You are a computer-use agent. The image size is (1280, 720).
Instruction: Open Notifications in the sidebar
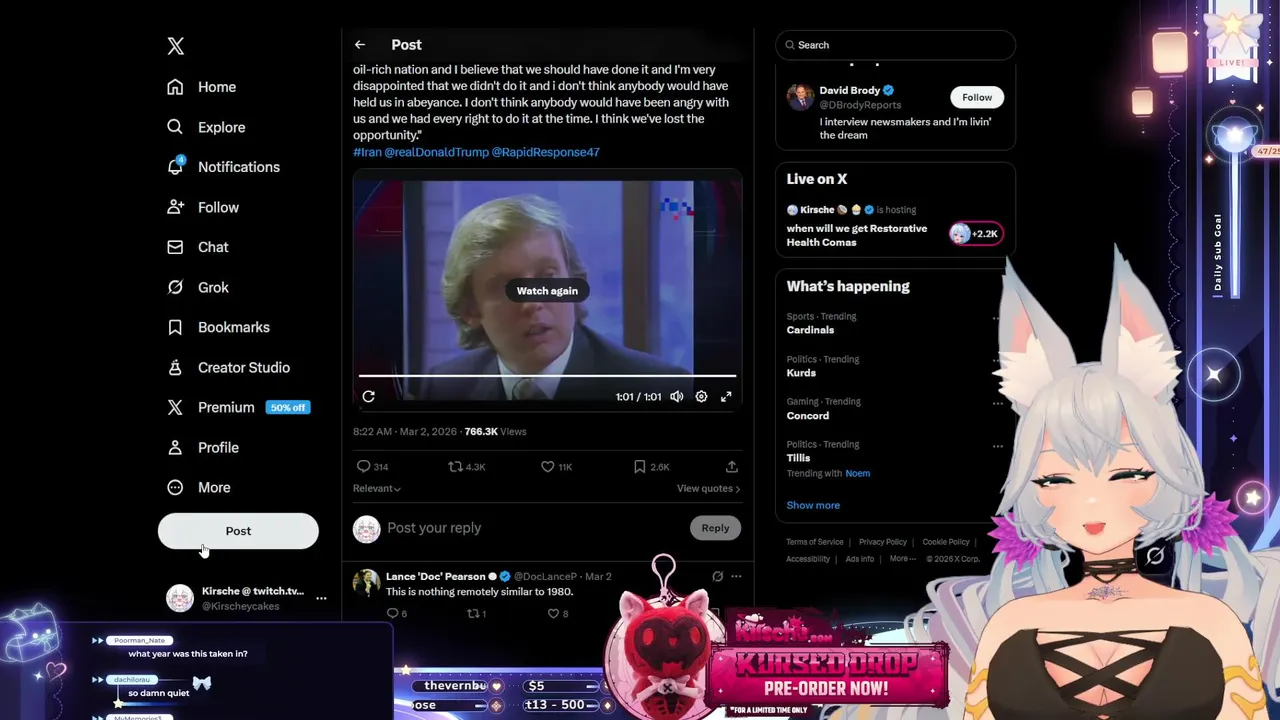224,167
